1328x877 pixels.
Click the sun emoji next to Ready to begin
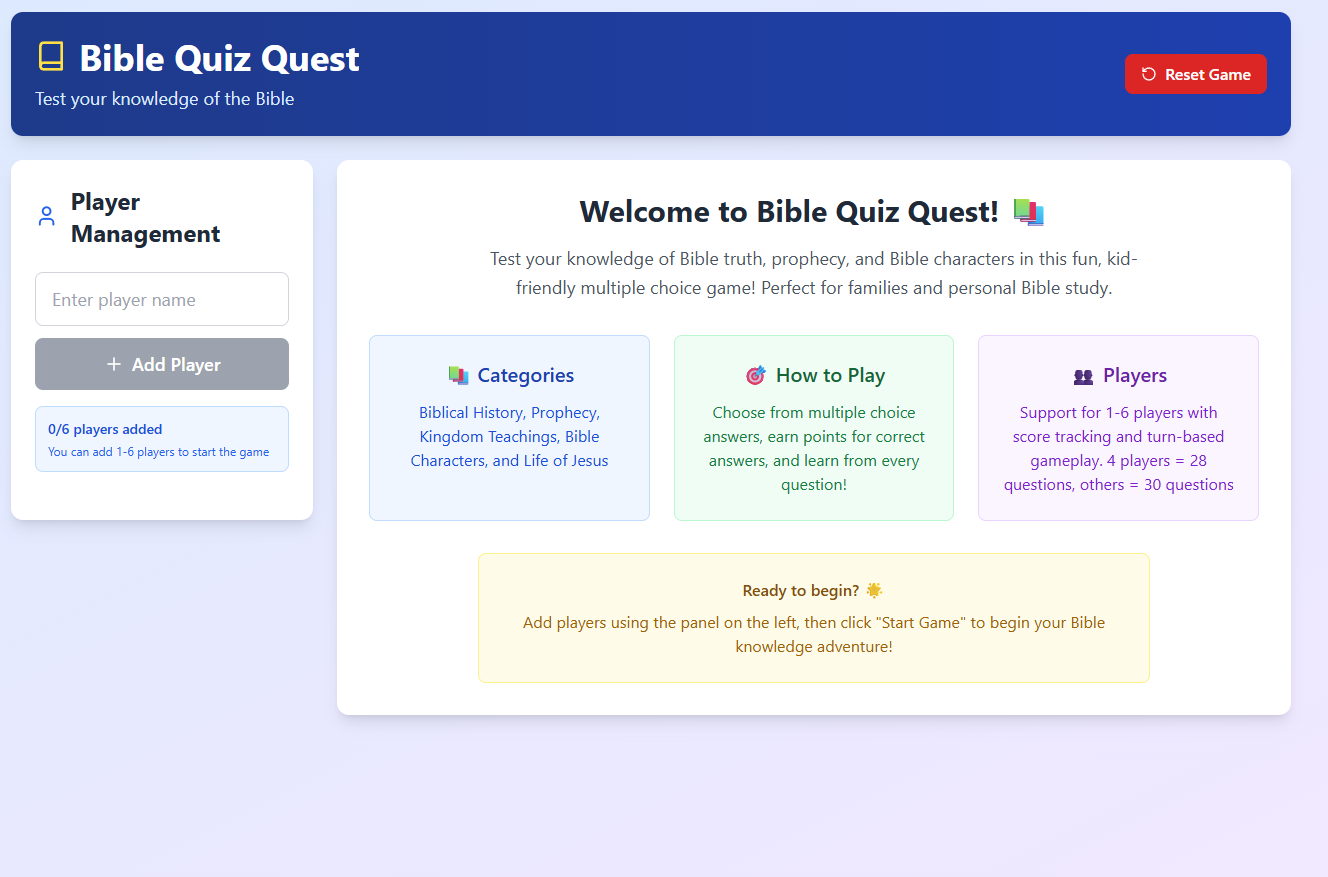(x=872, y=589)
